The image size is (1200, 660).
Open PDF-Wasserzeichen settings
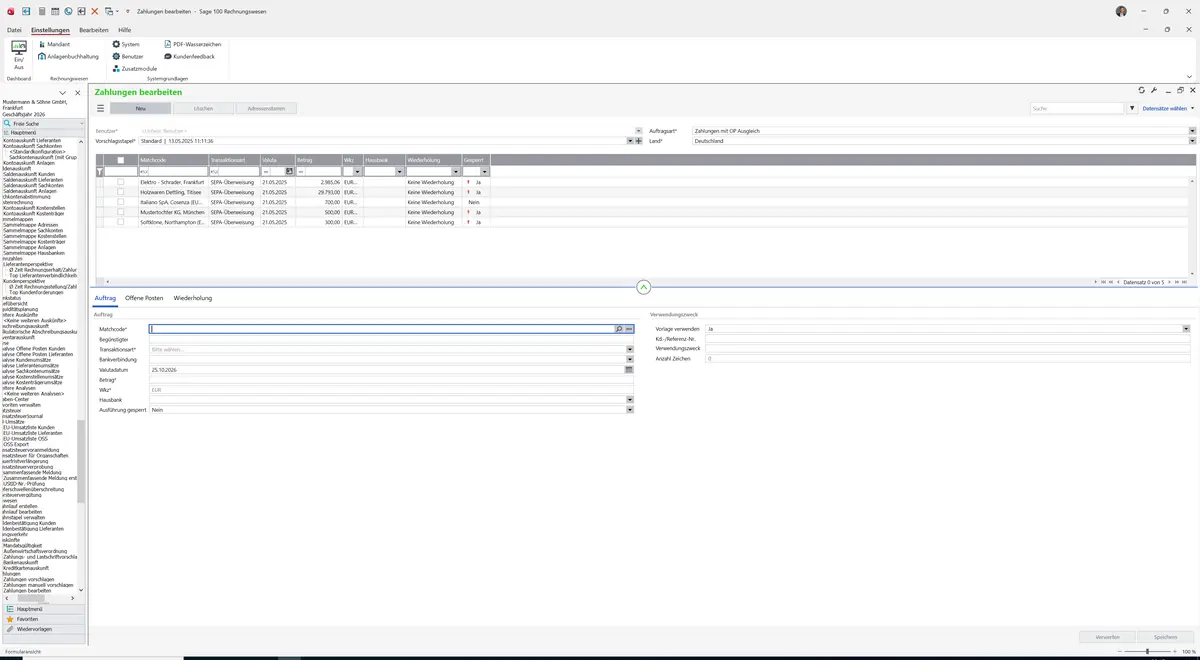192,44
